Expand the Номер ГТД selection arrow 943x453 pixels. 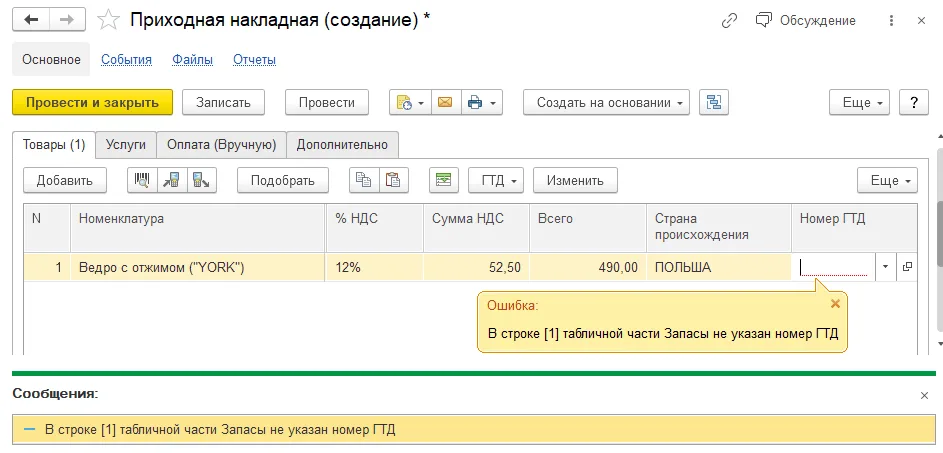(x=885, y=267)
